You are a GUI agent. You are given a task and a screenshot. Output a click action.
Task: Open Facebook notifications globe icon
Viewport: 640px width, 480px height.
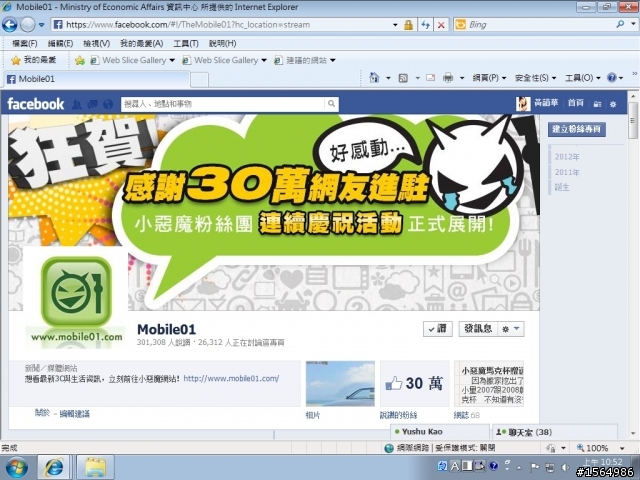108,104
